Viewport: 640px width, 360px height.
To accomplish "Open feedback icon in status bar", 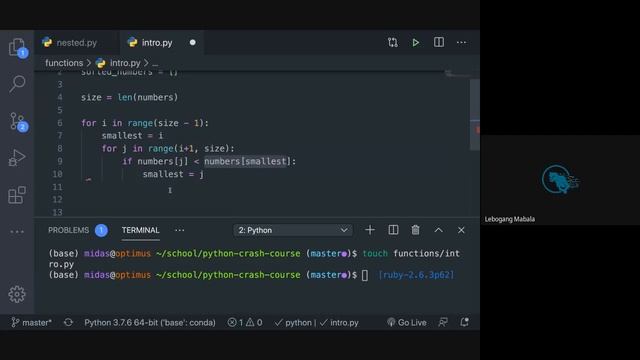I will pos(443,322).
